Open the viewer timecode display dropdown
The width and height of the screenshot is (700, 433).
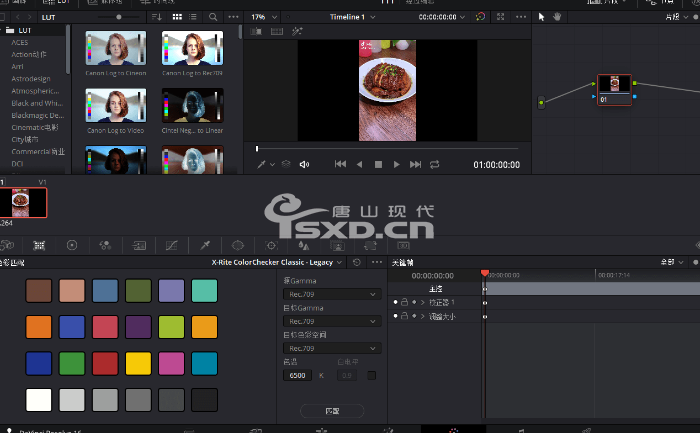[x=442, y=17]
